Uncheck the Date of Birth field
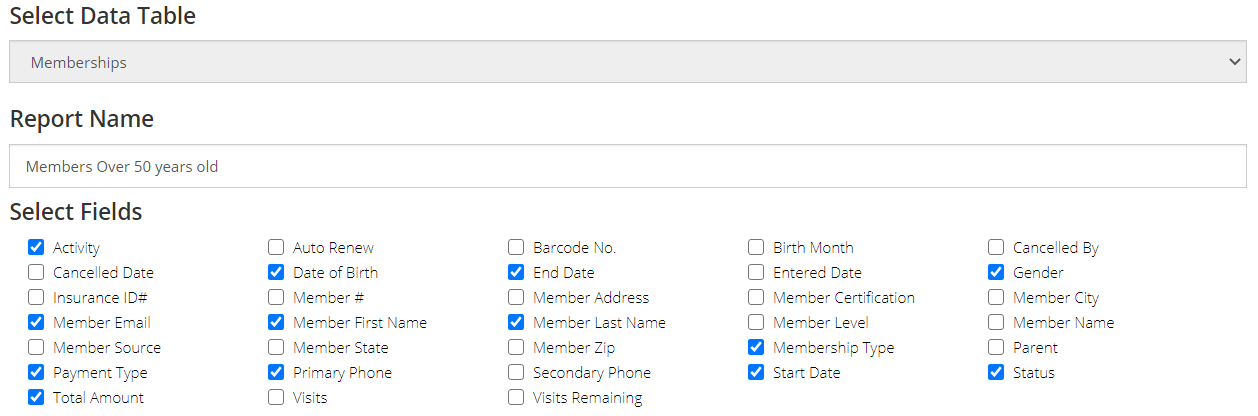 click(276, 272)
